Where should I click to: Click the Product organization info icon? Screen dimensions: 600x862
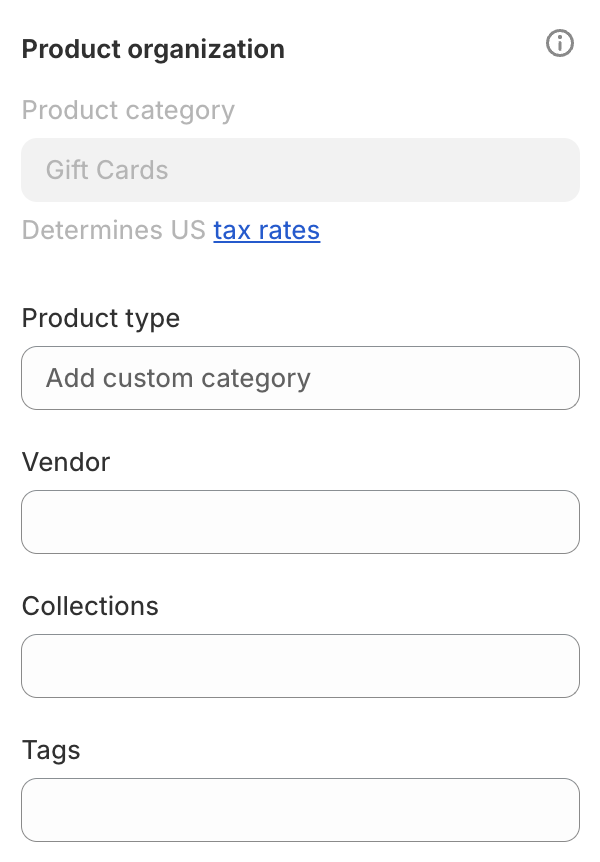click(560, 44)
